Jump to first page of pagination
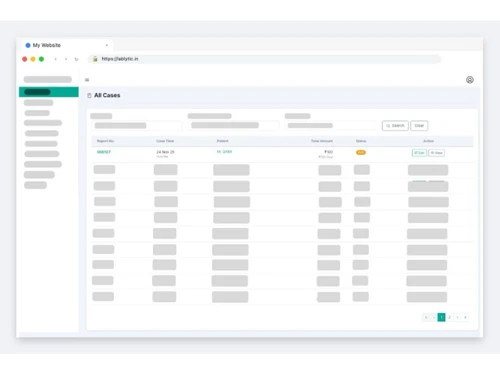 [x=426, y=317]
